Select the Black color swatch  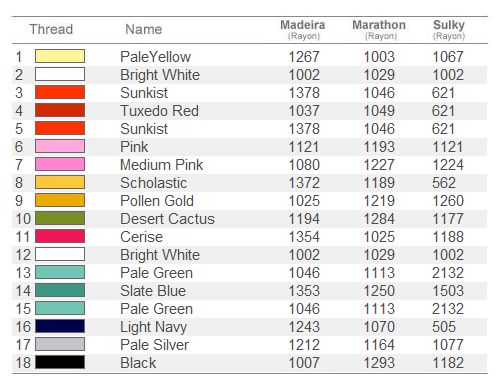point(60,362)
